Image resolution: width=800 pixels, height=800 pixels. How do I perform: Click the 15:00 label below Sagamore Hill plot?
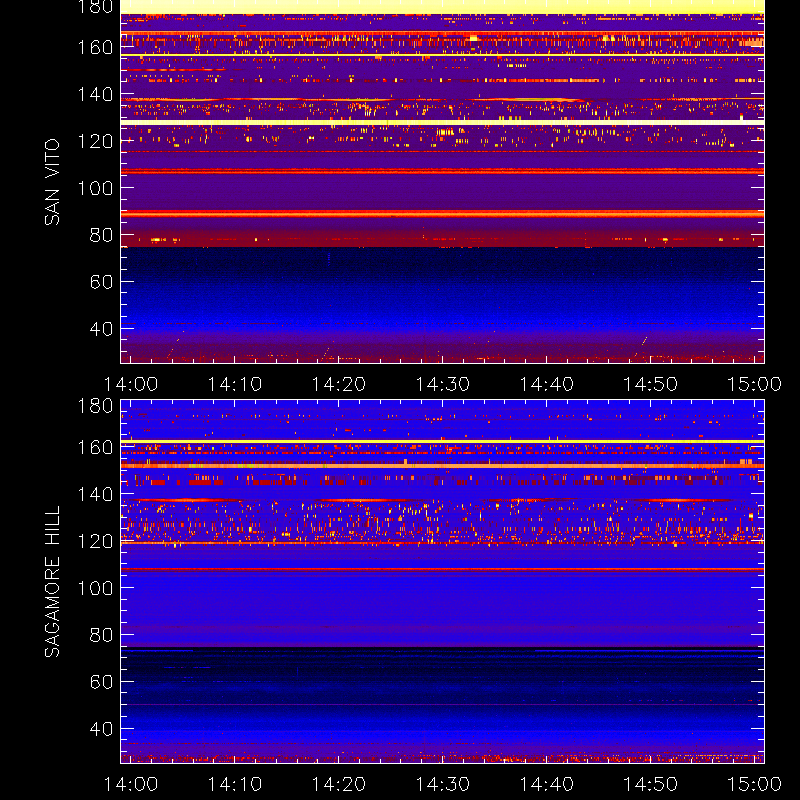754,784
